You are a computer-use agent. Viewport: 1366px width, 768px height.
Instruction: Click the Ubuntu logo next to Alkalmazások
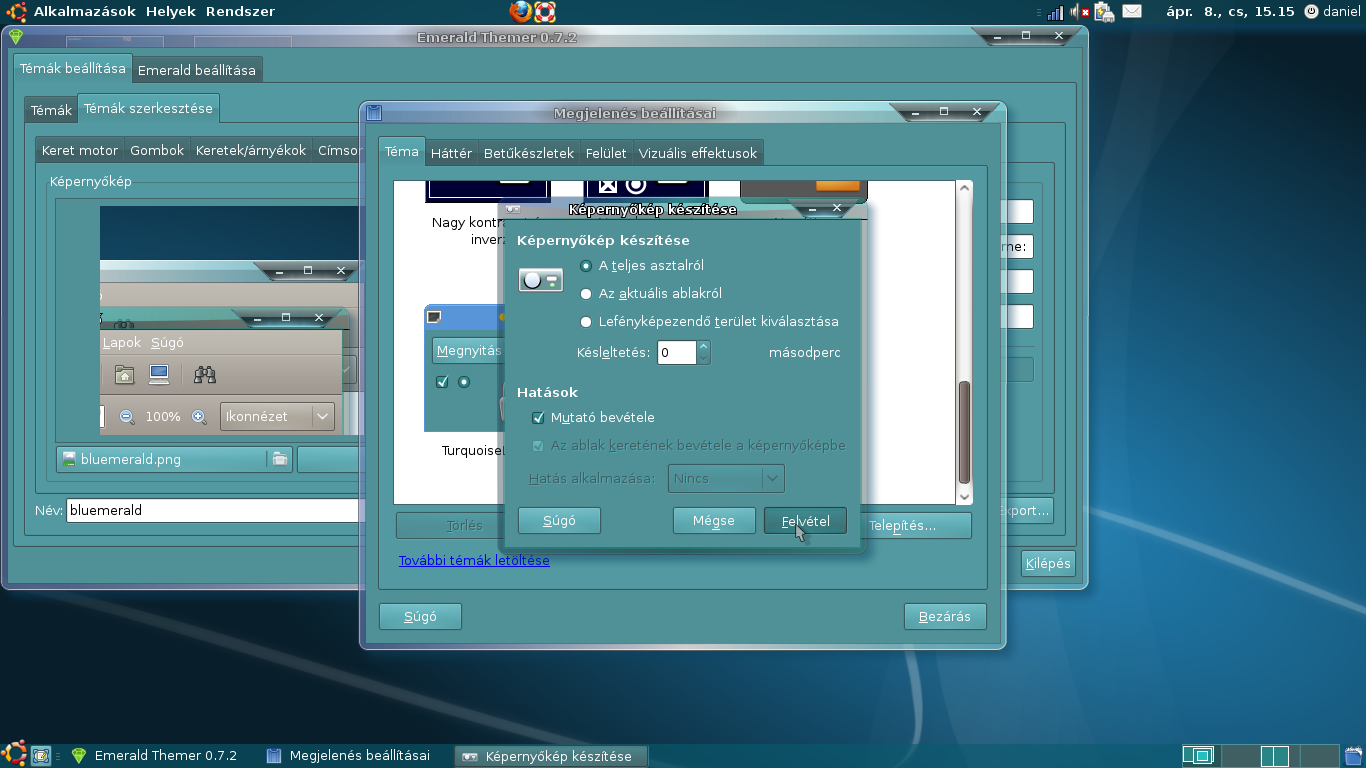point(15,11)
